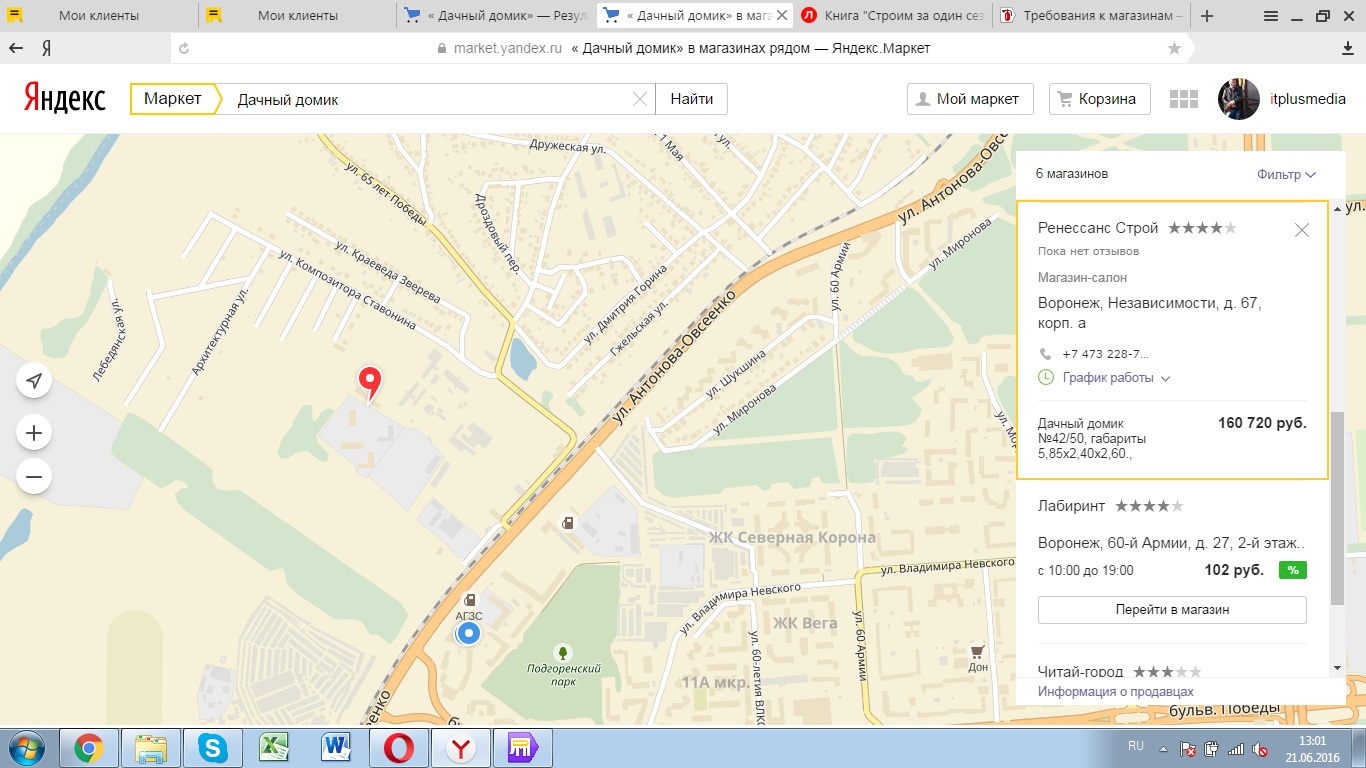
Task: Click the locate-me arrow button on the map
Action: (34, 381)
